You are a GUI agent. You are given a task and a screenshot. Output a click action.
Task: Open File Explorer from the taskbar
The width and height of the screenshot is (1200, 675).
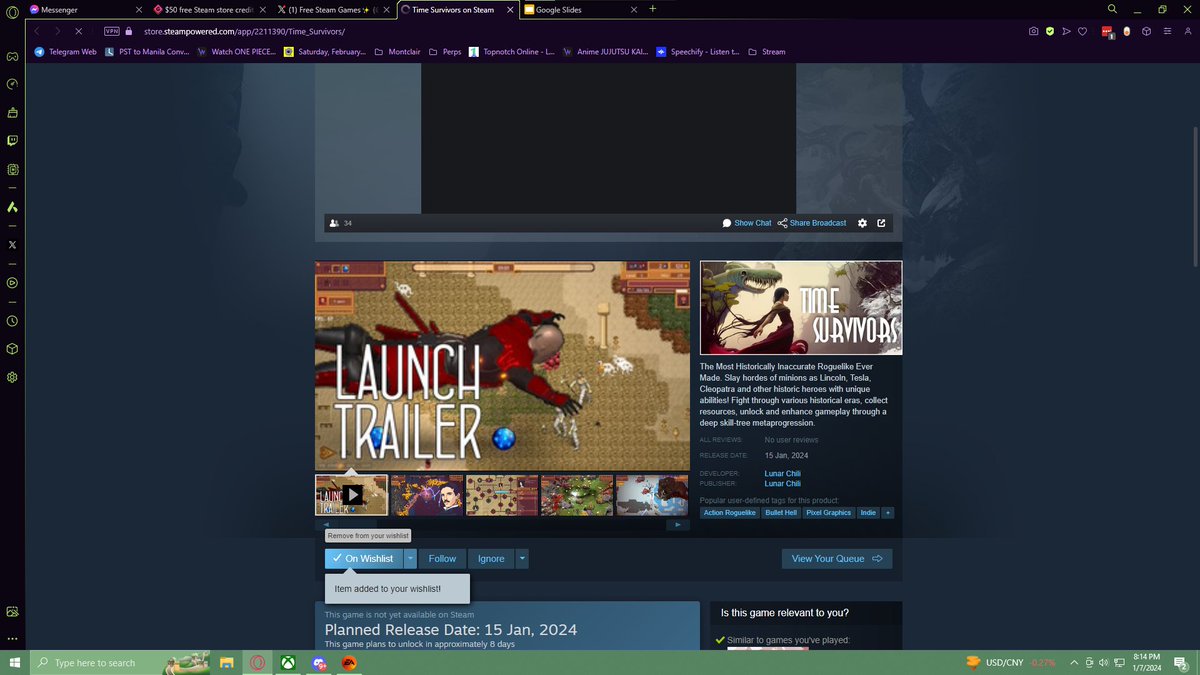click(227, 663)
